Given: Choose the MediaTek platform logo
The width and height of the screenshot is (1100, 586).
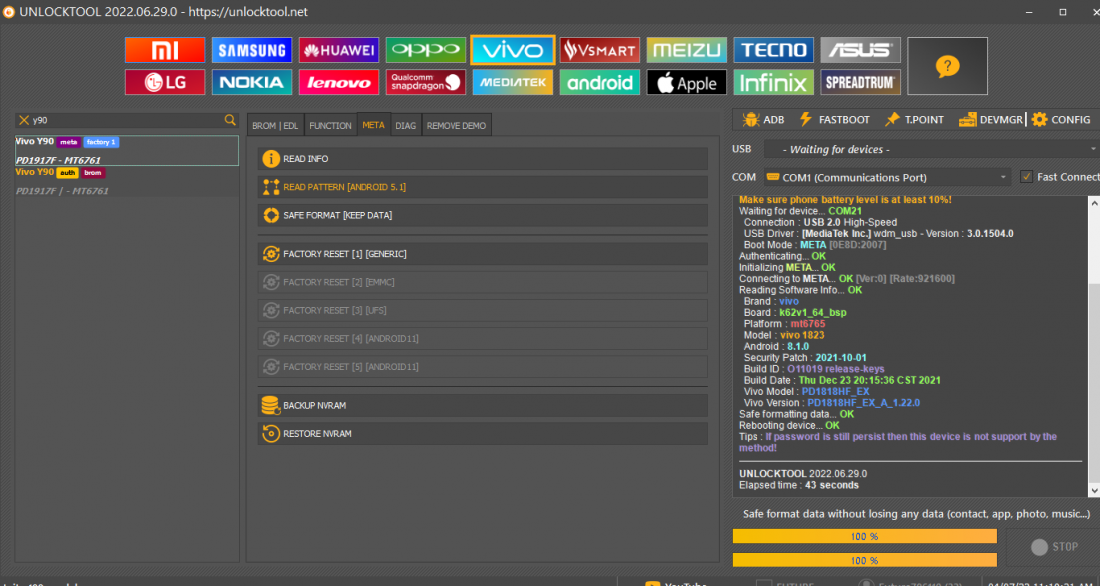Looking at the screenshot, I should (x=513, y=82).
